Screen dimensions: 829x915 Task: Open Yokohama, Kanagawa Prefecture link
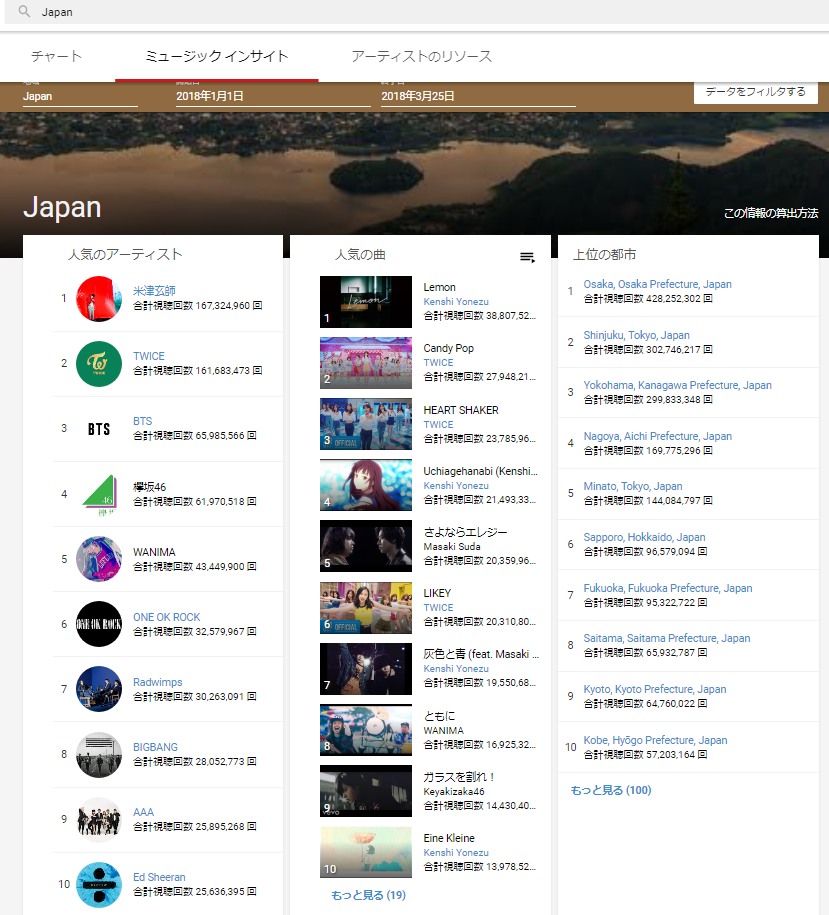click(677, 385)
